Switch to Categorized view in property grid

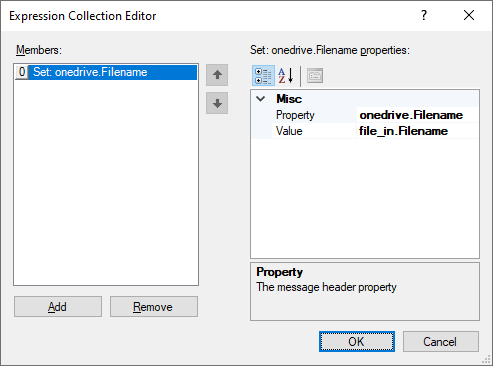pyautogui.click(x=263, y=76)
